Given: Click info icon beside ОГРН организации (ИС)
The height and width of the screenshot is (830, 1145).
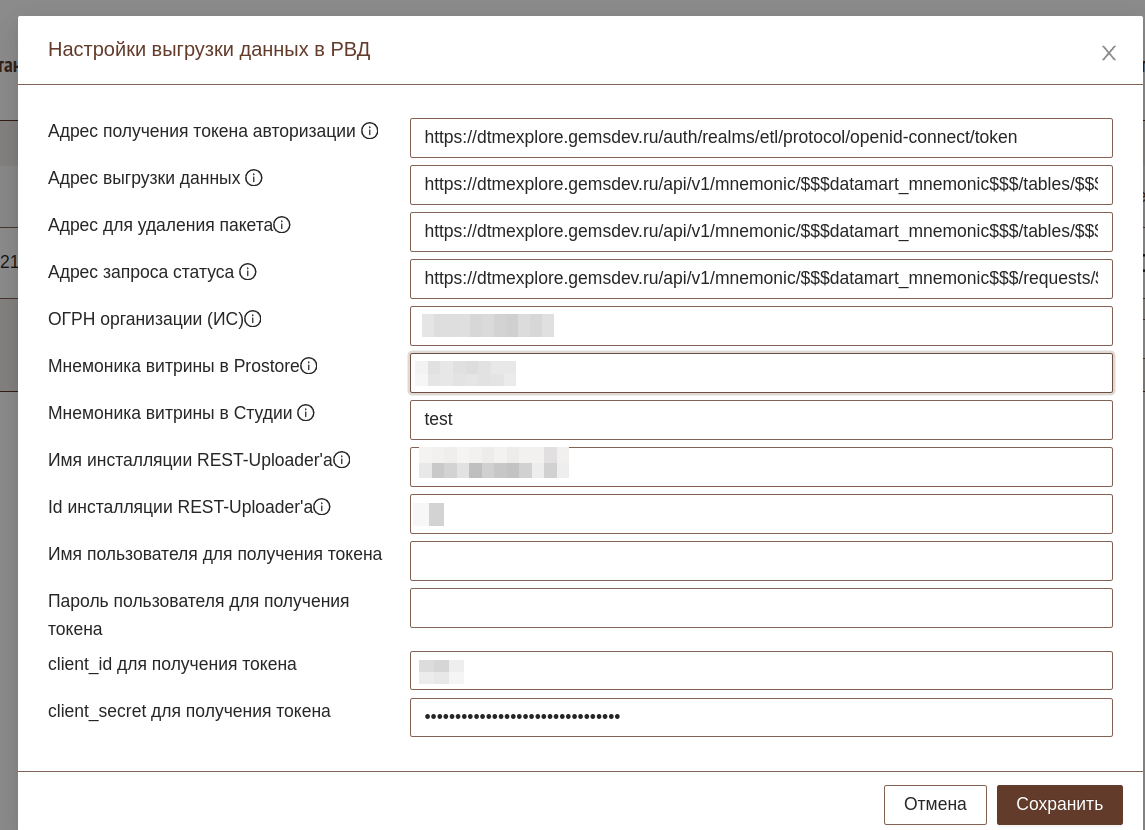Looking at the screenshot, I should pos(253,319).
